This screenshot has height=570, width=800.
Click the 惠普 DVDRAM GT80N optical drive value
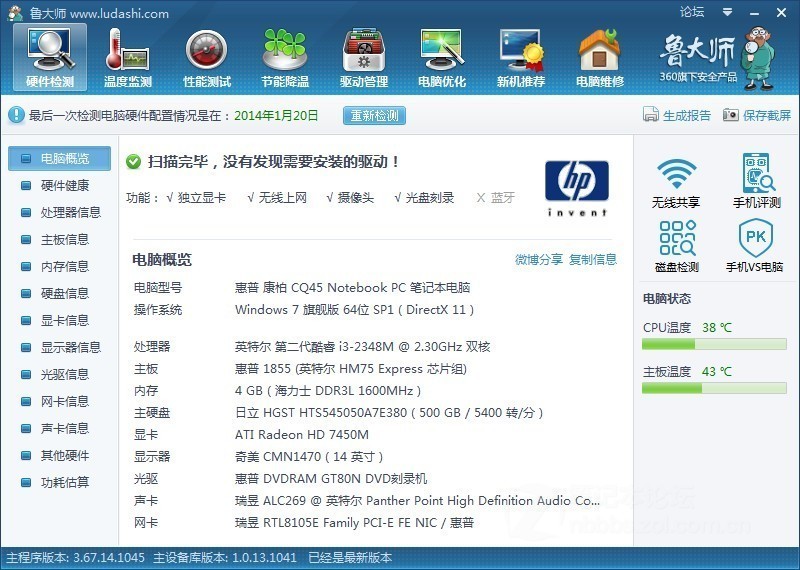331,479
